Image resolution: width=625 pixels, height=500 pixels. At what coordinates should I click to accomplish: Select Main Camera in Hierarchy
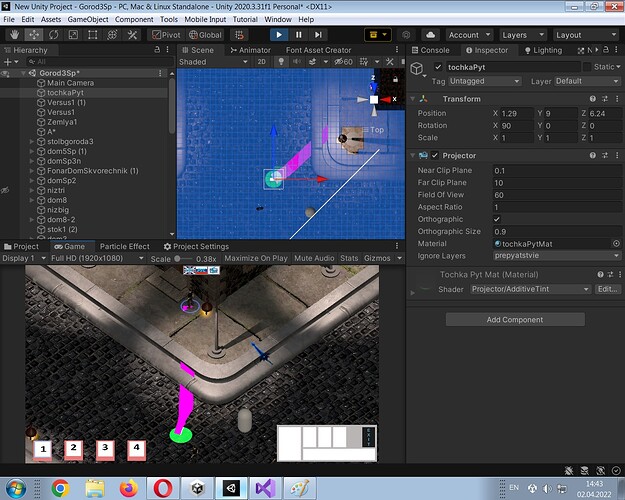coord(71,83)
